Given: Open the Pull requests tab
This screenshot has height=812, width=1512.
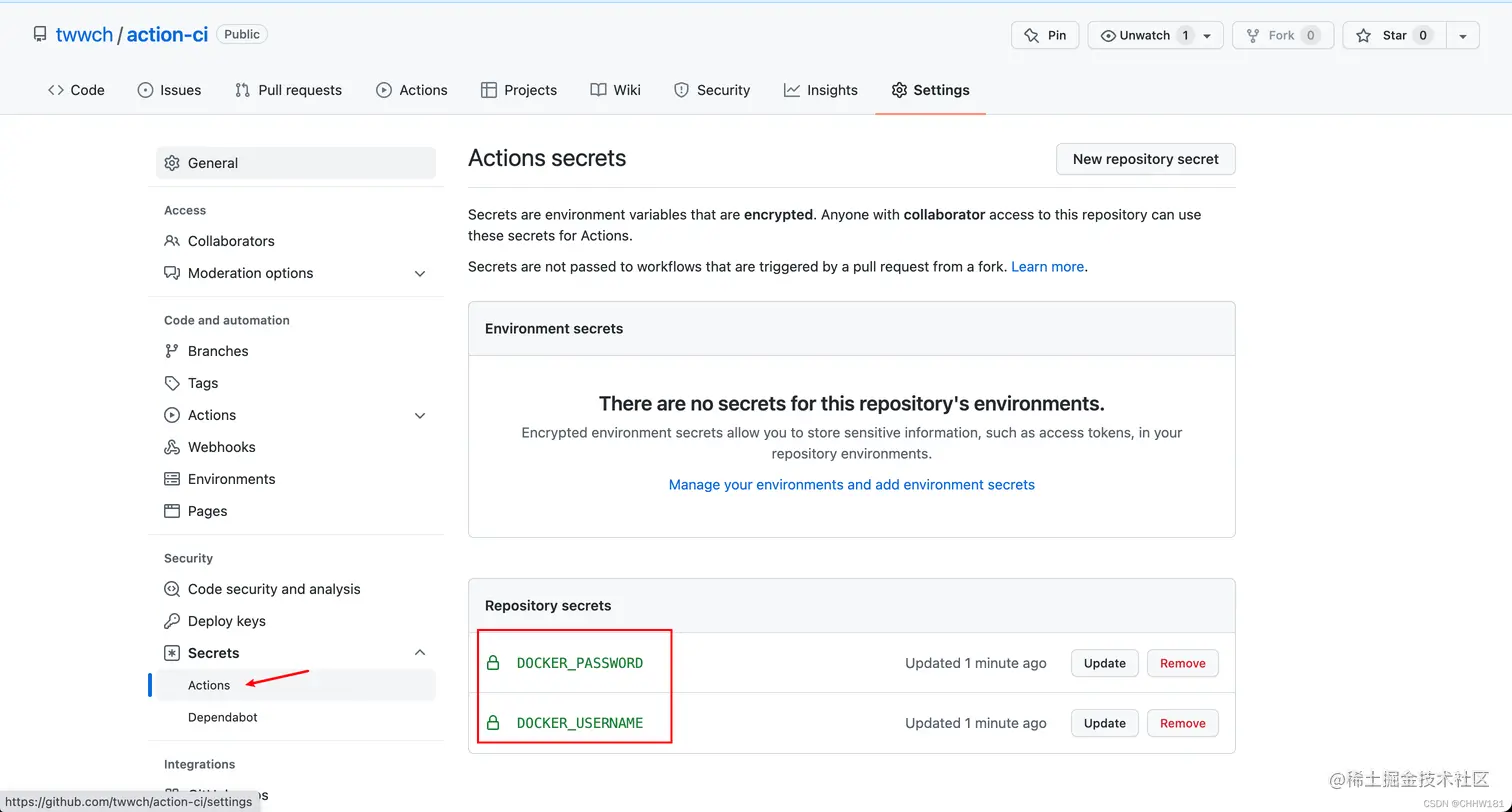Looking at the screenshot, I should tap(288, 90).
